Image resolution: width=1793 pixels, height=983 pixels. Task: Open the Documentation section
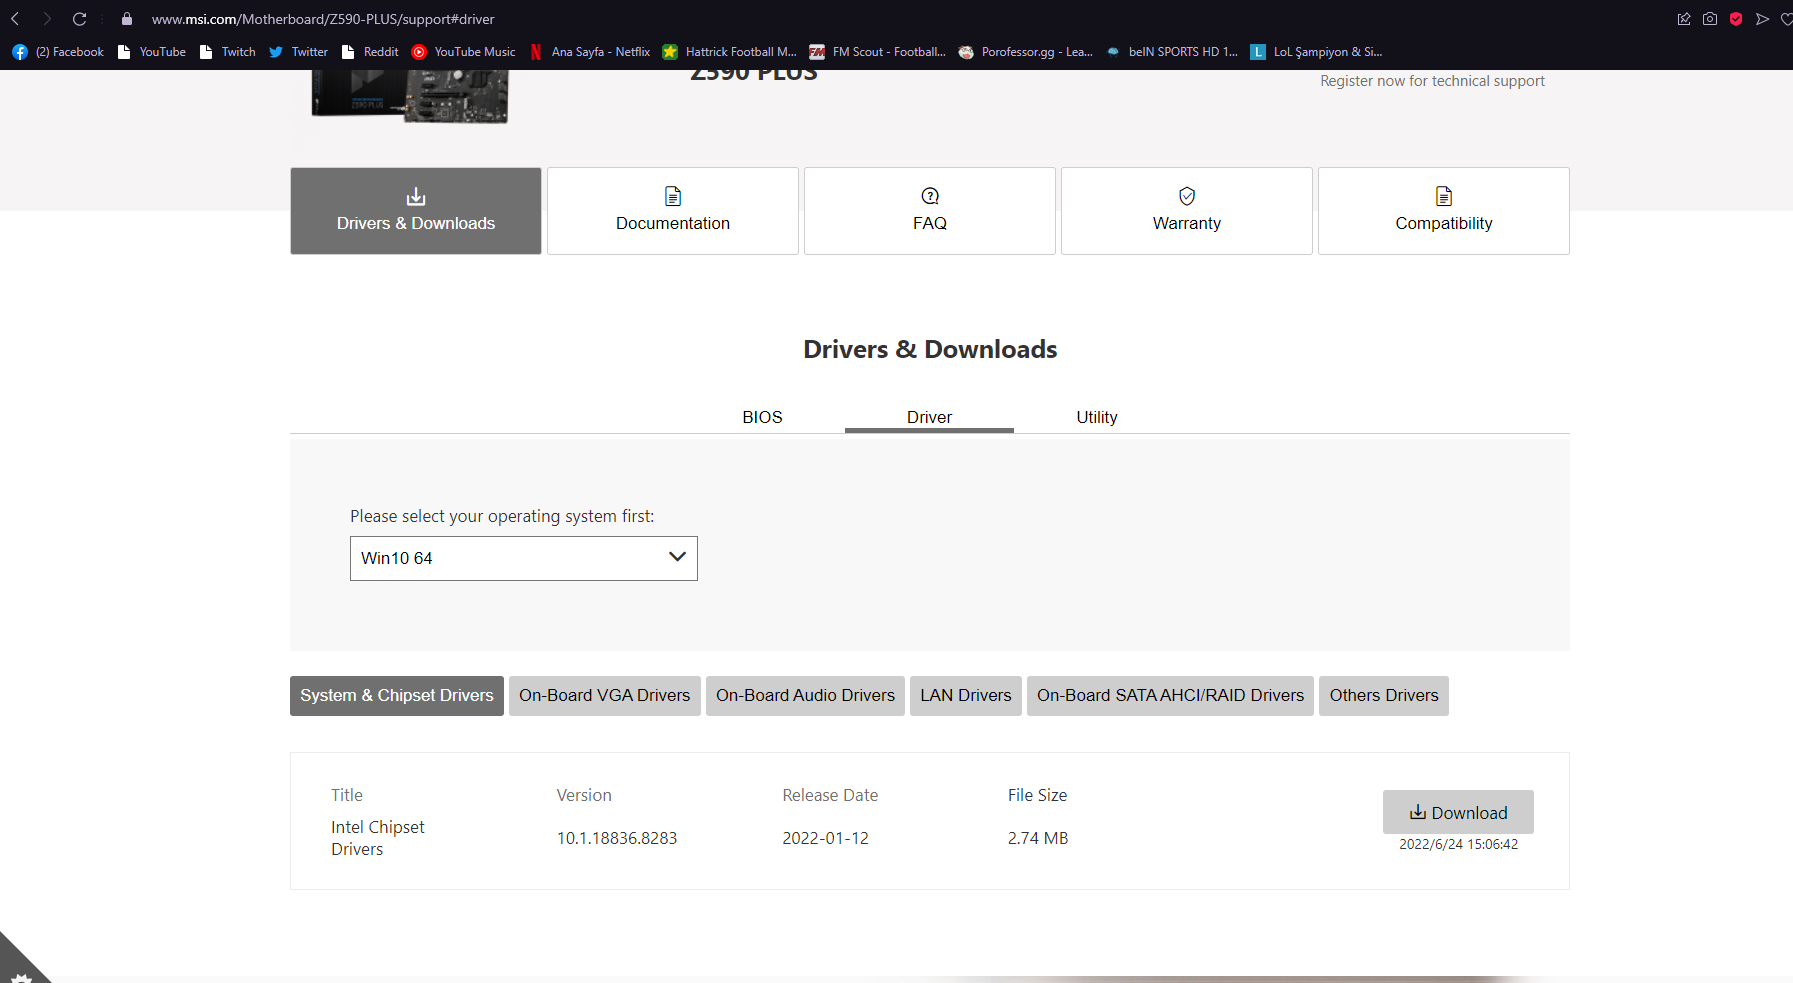[673, 211]
